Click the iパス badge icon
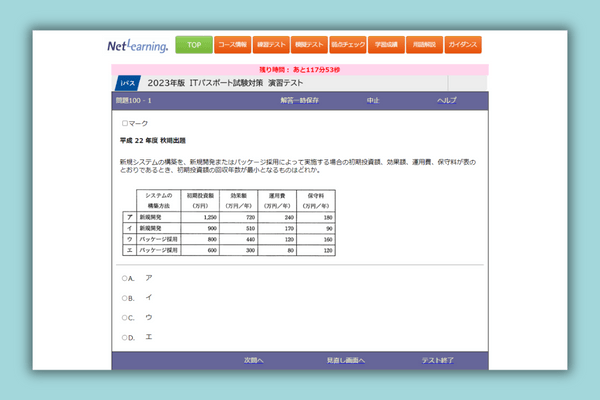The height and width of the screenshot is (400, 600). (x=128, y=83)
